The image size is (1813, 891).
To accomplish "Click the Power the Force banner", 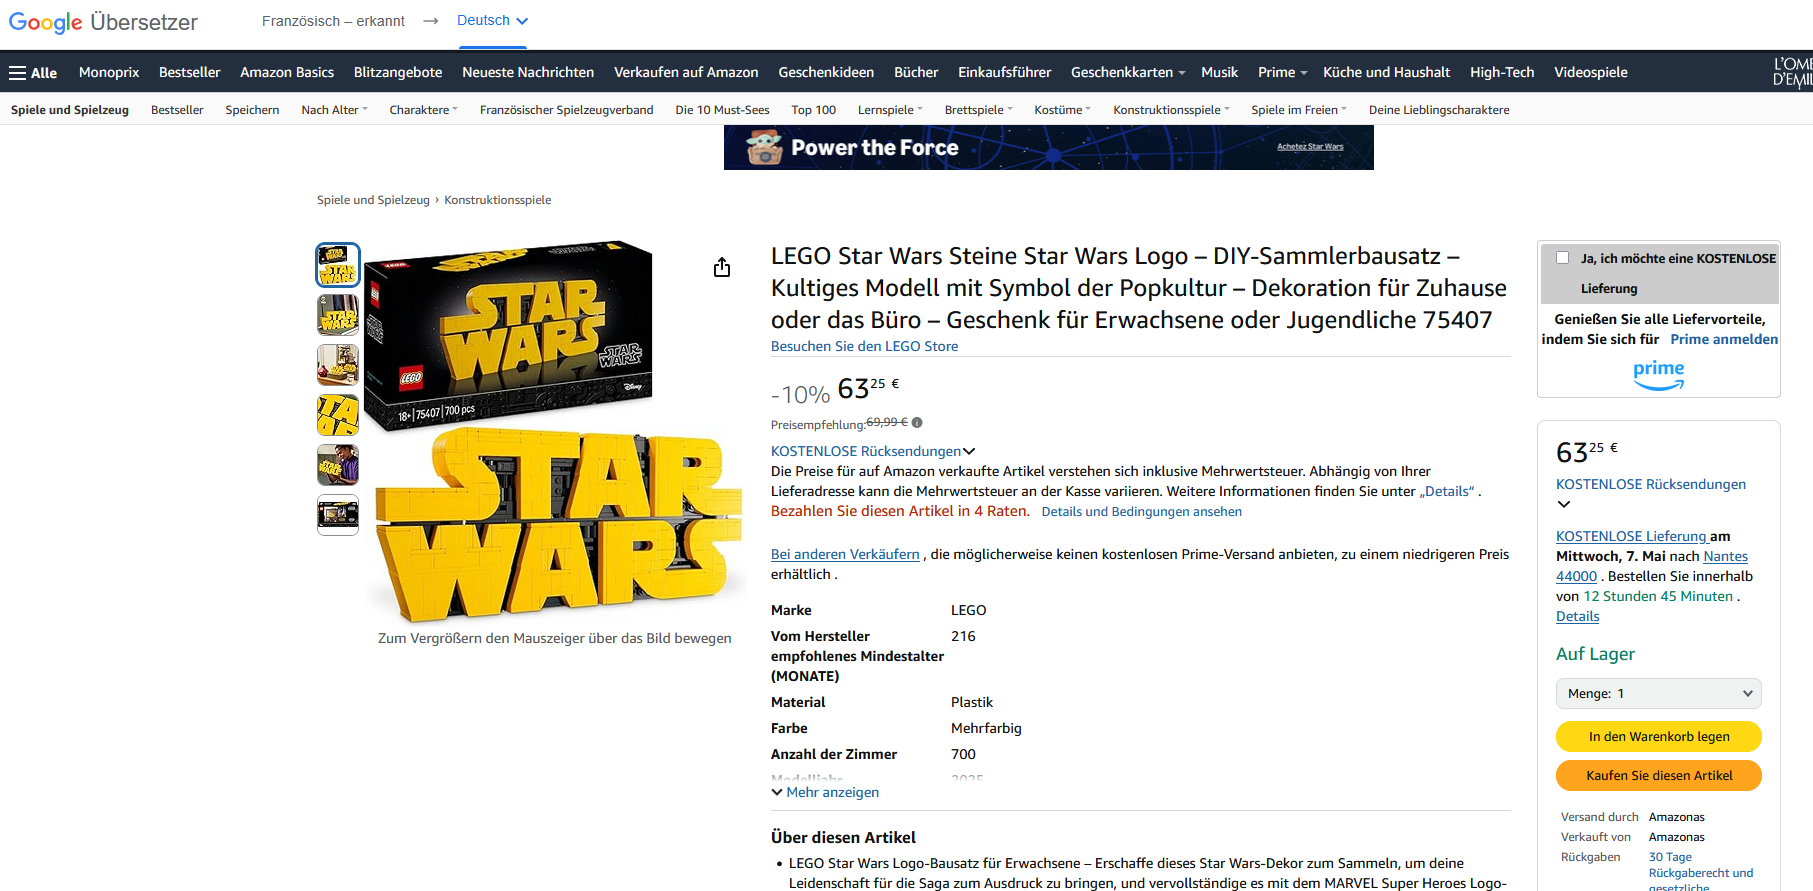I will coord(1048,148).
